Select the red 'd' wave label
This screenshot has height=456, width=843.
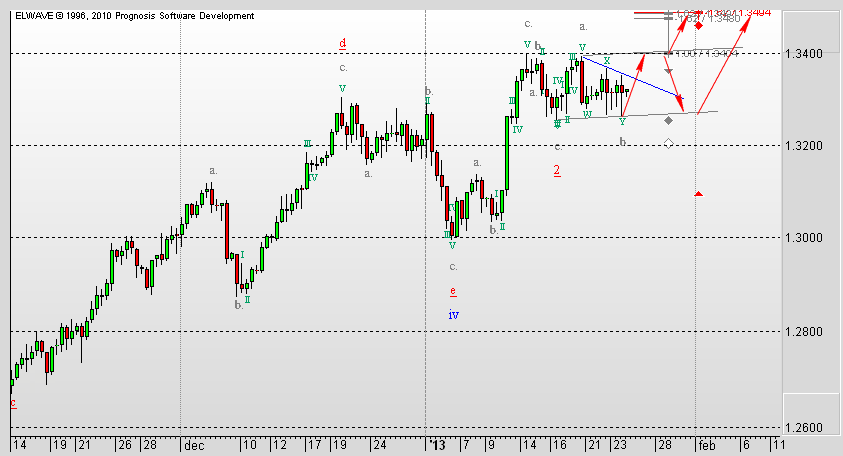click(x=342, y=43)
